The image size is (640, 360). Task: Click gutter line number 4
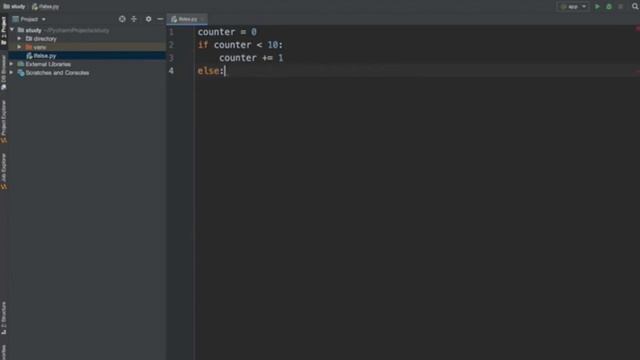click(171, 71)
